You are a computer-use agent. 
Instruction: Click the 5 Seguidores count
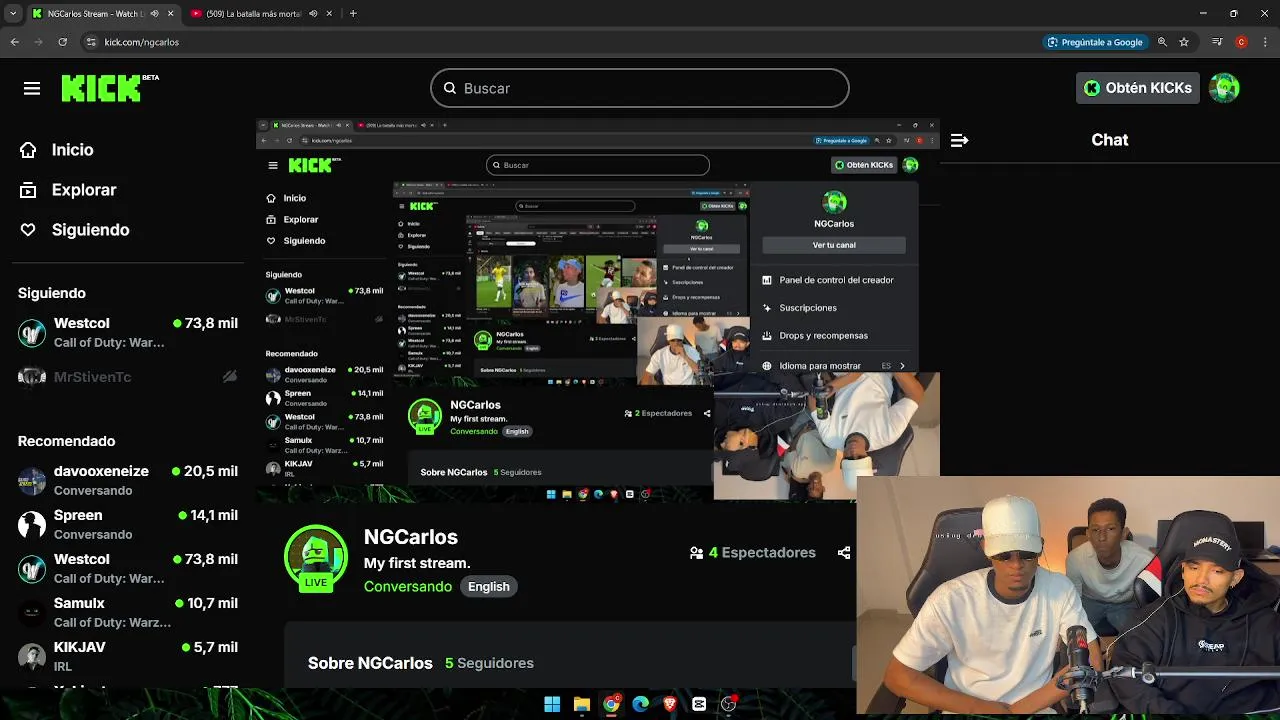pos(489,663)
